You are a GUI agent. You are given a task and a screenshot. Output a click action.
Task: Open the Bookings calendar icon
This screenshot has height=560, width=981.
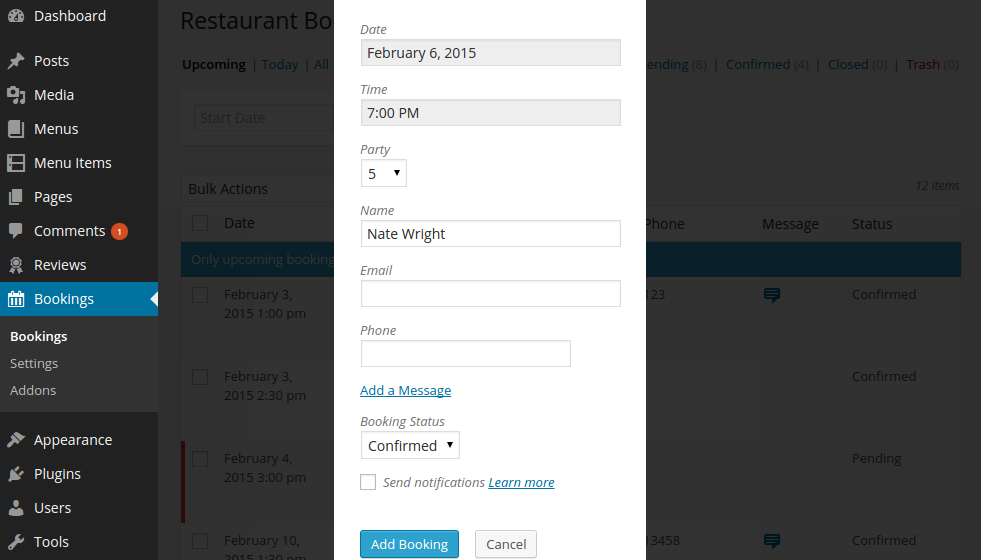point(16,299)
